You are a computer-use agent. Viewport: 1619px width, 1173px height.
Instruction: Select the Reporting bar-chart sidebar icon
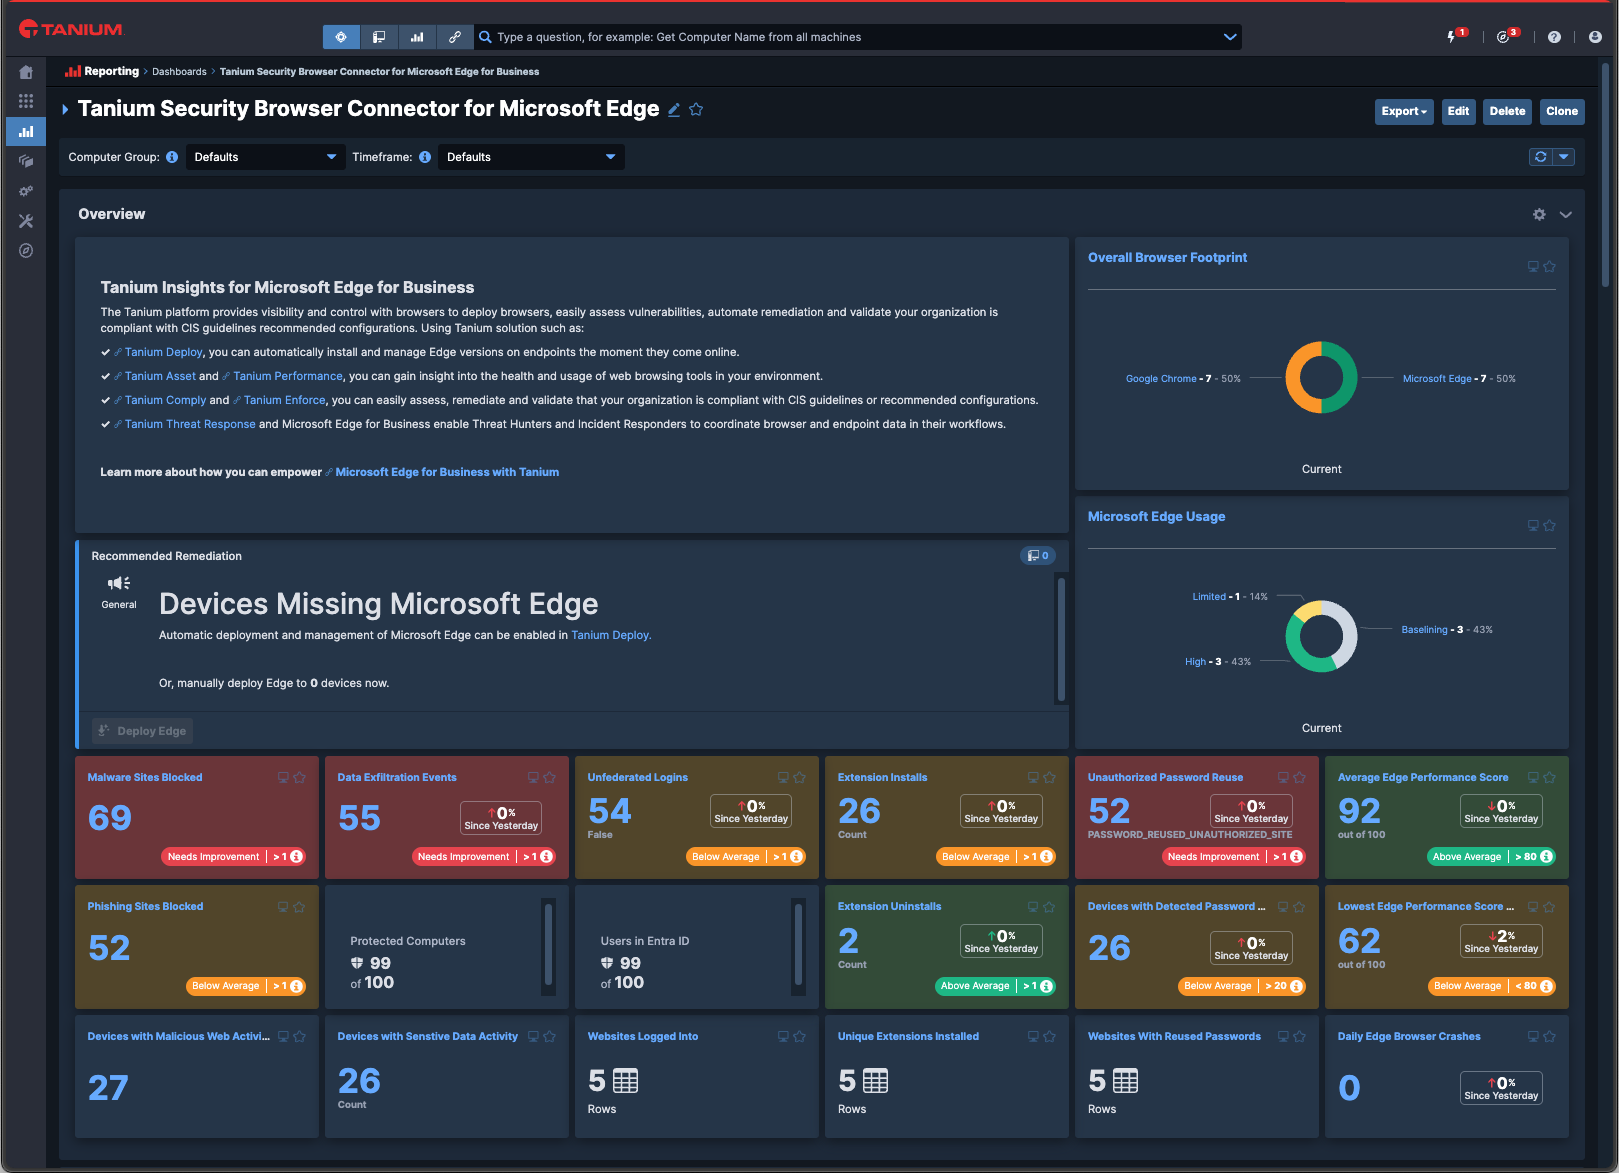tap(26, 131)
